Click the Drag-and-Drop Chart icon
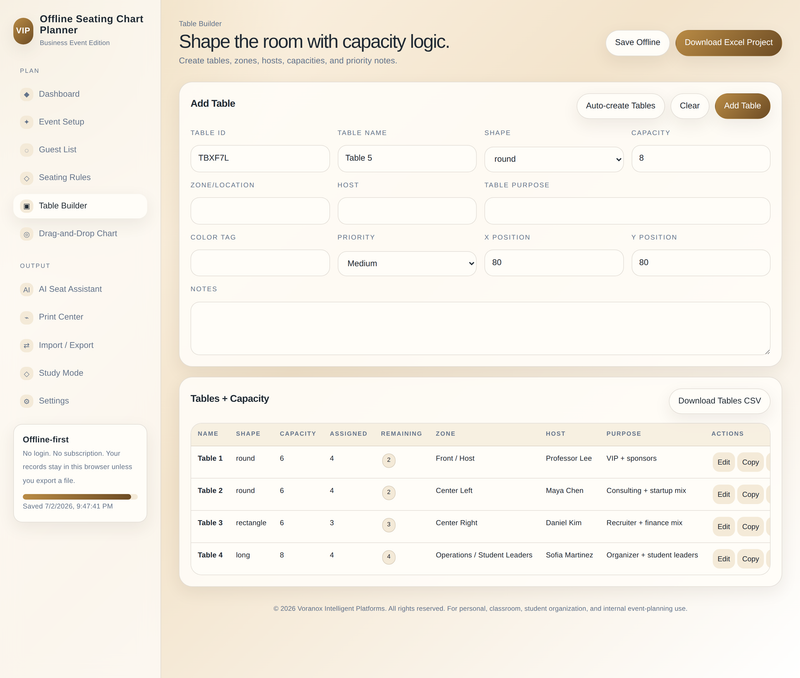This screenshot has width=800, height=678. pyautogui.click(x=27, y=234)
